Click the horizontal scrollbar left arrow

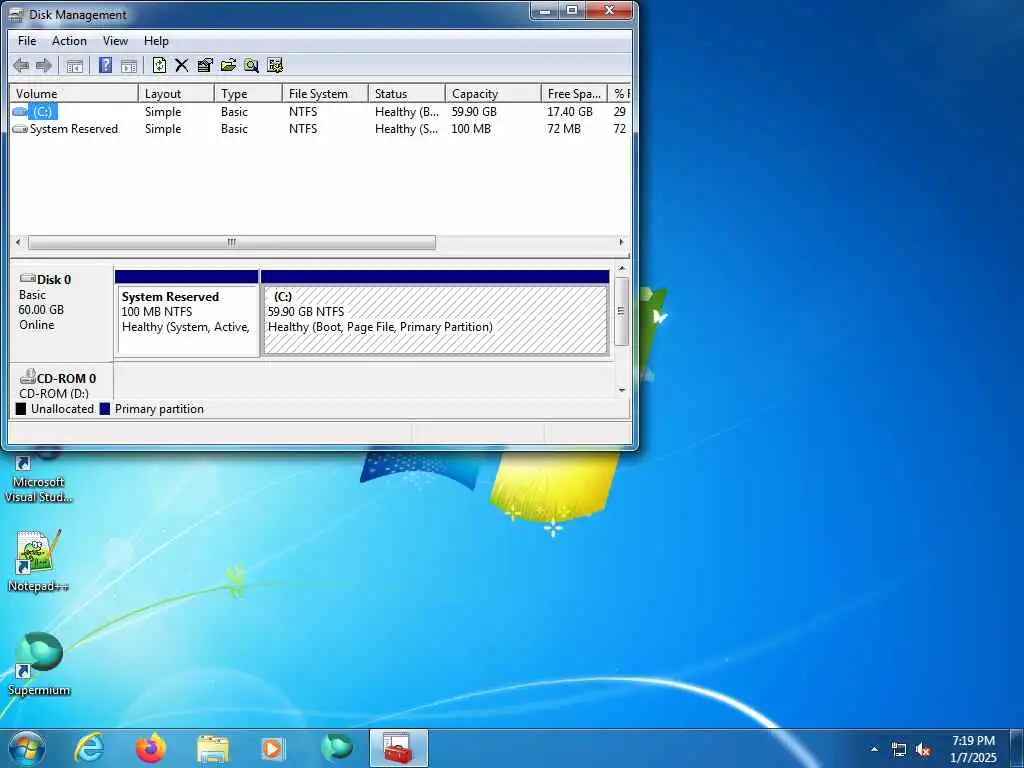[18, 242]
